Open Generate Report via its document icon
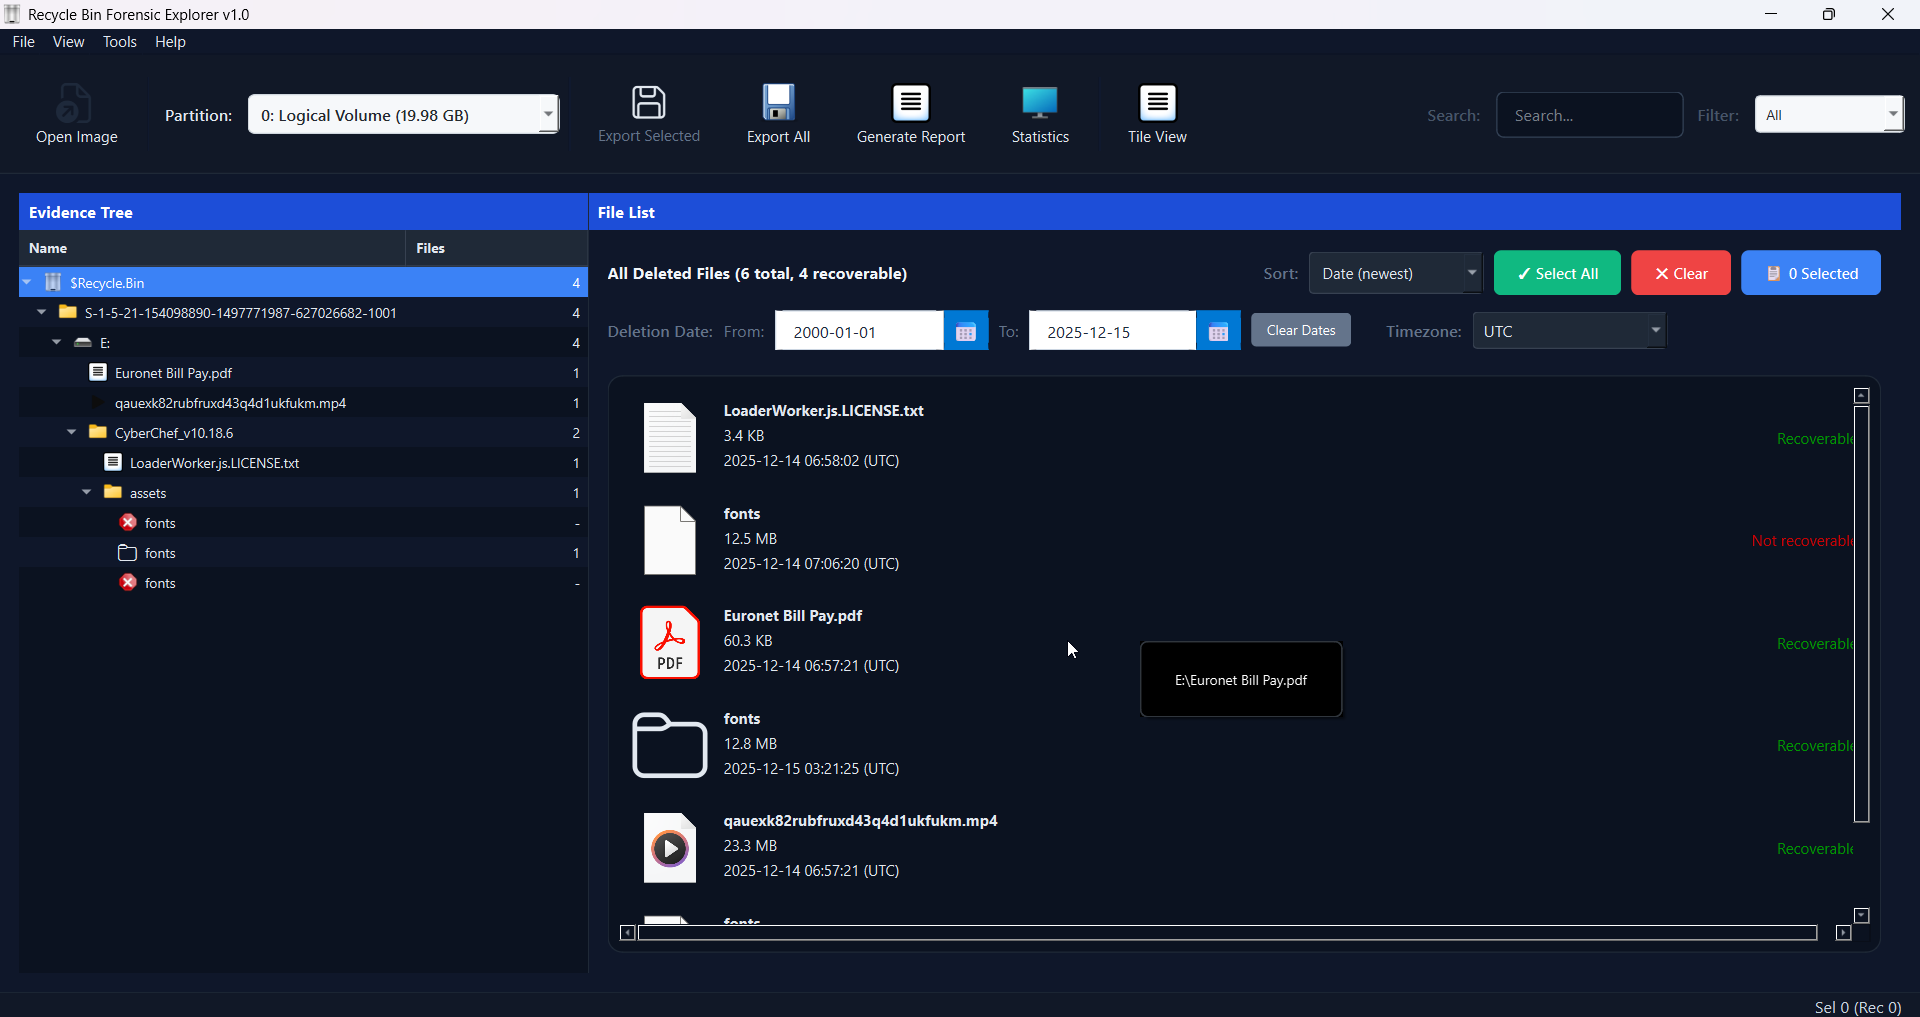The image size is (1920, 1017). (x=911, y=103)
